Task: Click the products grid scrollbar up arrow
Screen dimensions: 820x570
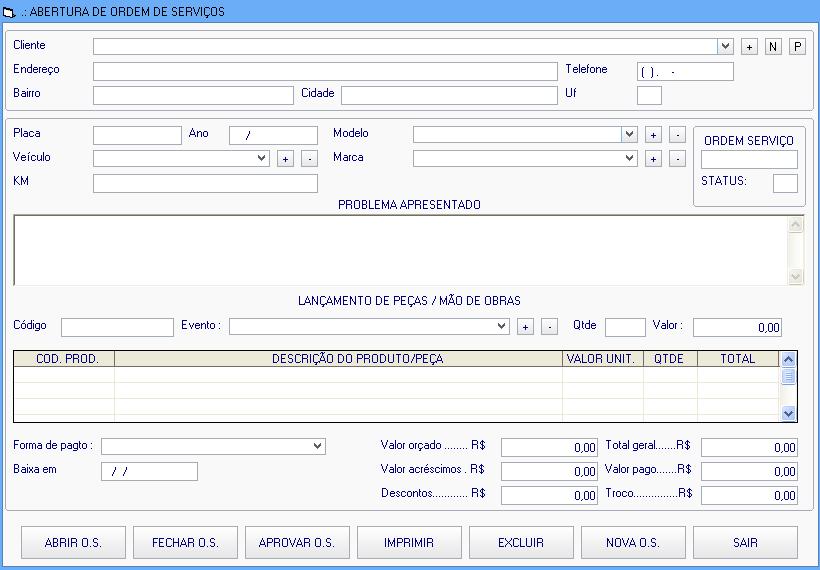Action: [x=788, y=359]
